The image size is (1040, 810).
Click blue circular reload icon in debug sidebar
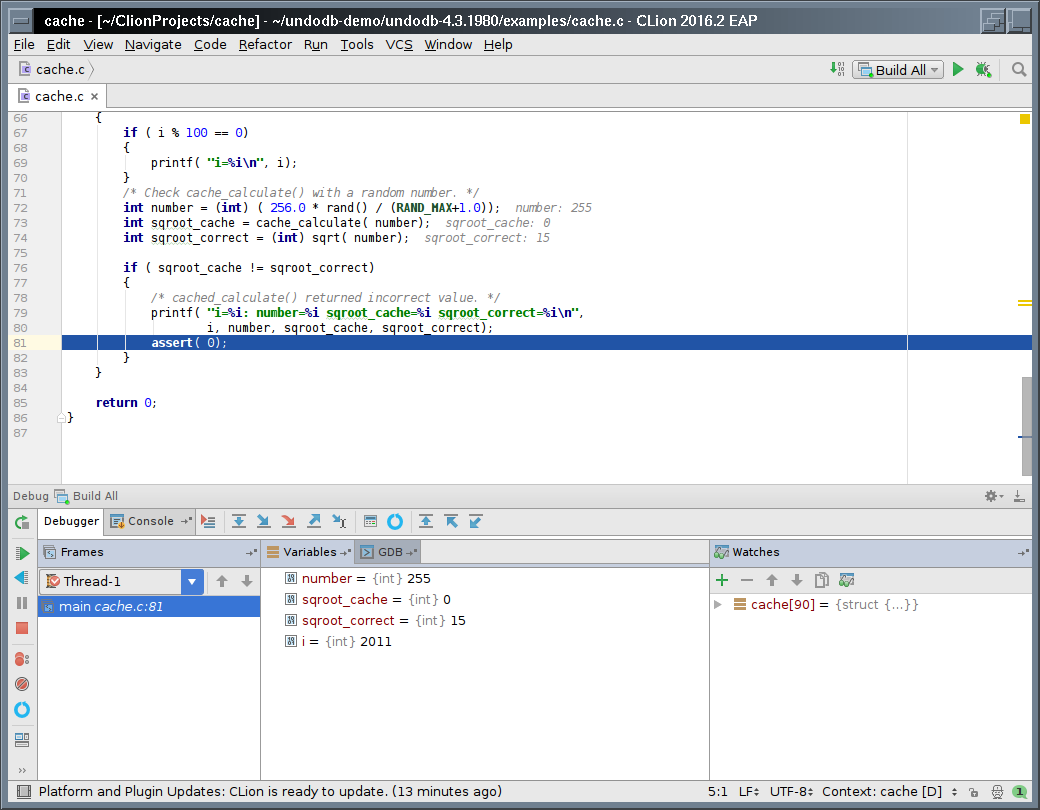coord(22,710)
